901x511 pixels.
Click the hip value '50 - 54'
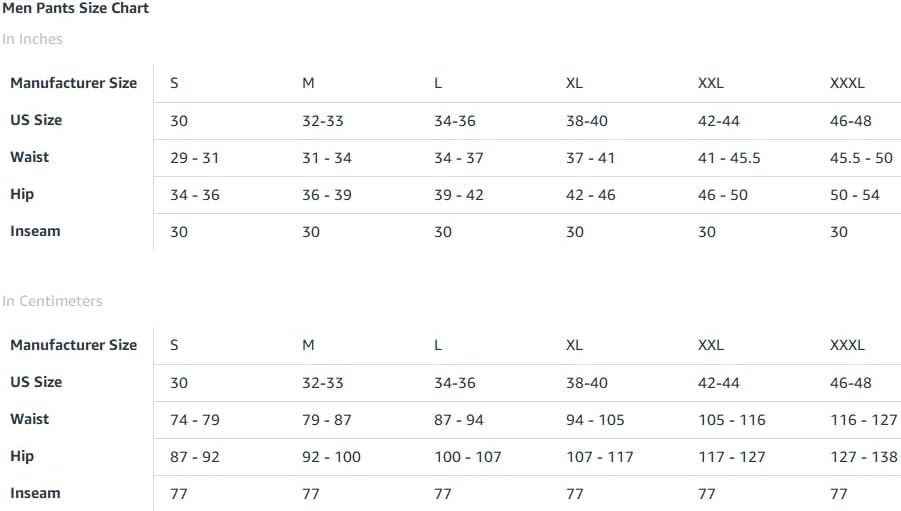854,195
